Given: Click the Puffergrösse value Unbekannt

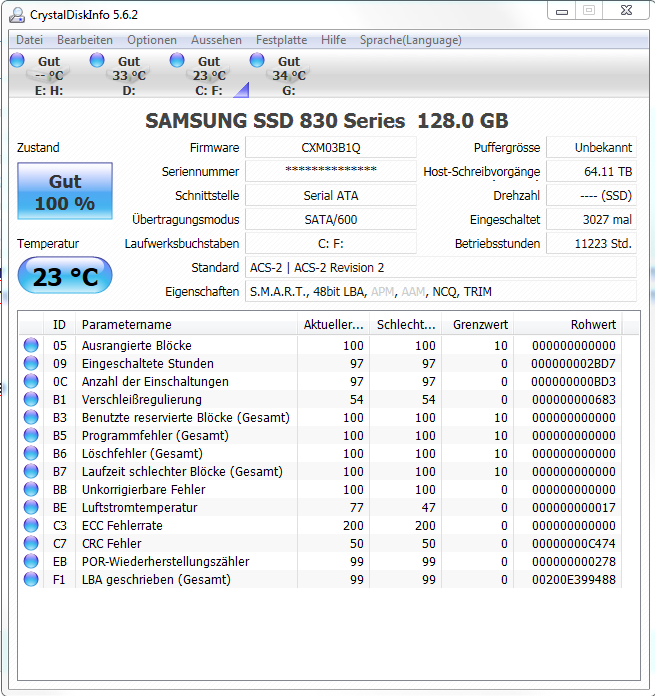Looking at the screenshot, I should pos(591,147).
